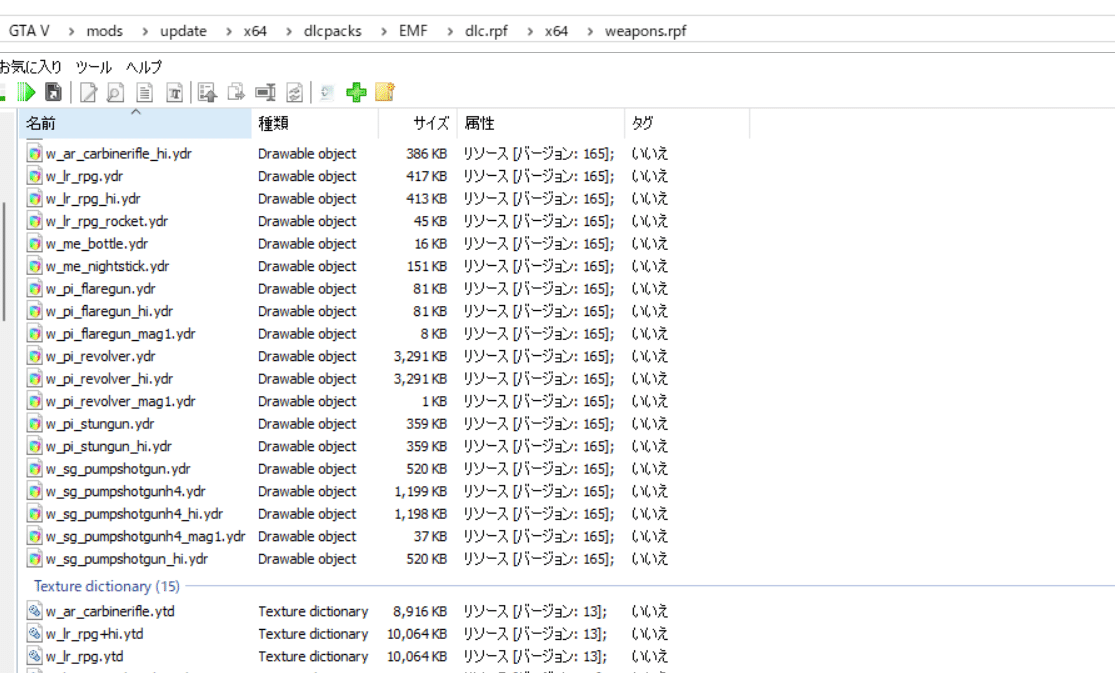Select the file w_sg_pumpshotgun_hi.ydr
Viewport: 1115px width, 673px height.
click(x=127, y=559)
